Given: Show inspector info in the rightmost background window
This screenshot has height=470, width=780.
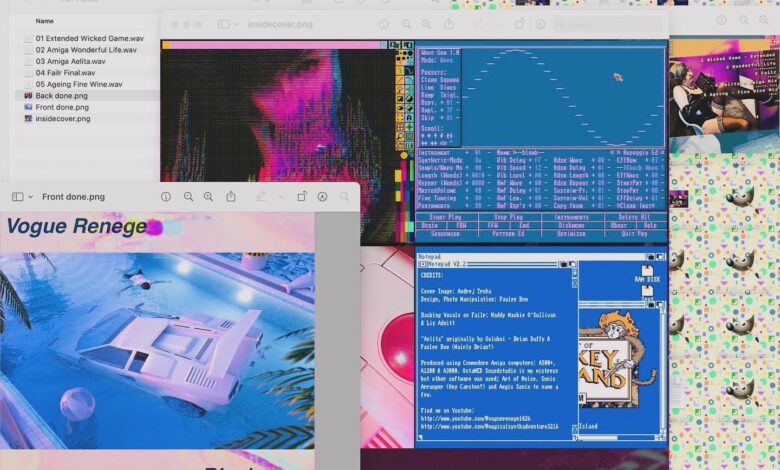Looking at the screenshot, I should click(721, 20).
